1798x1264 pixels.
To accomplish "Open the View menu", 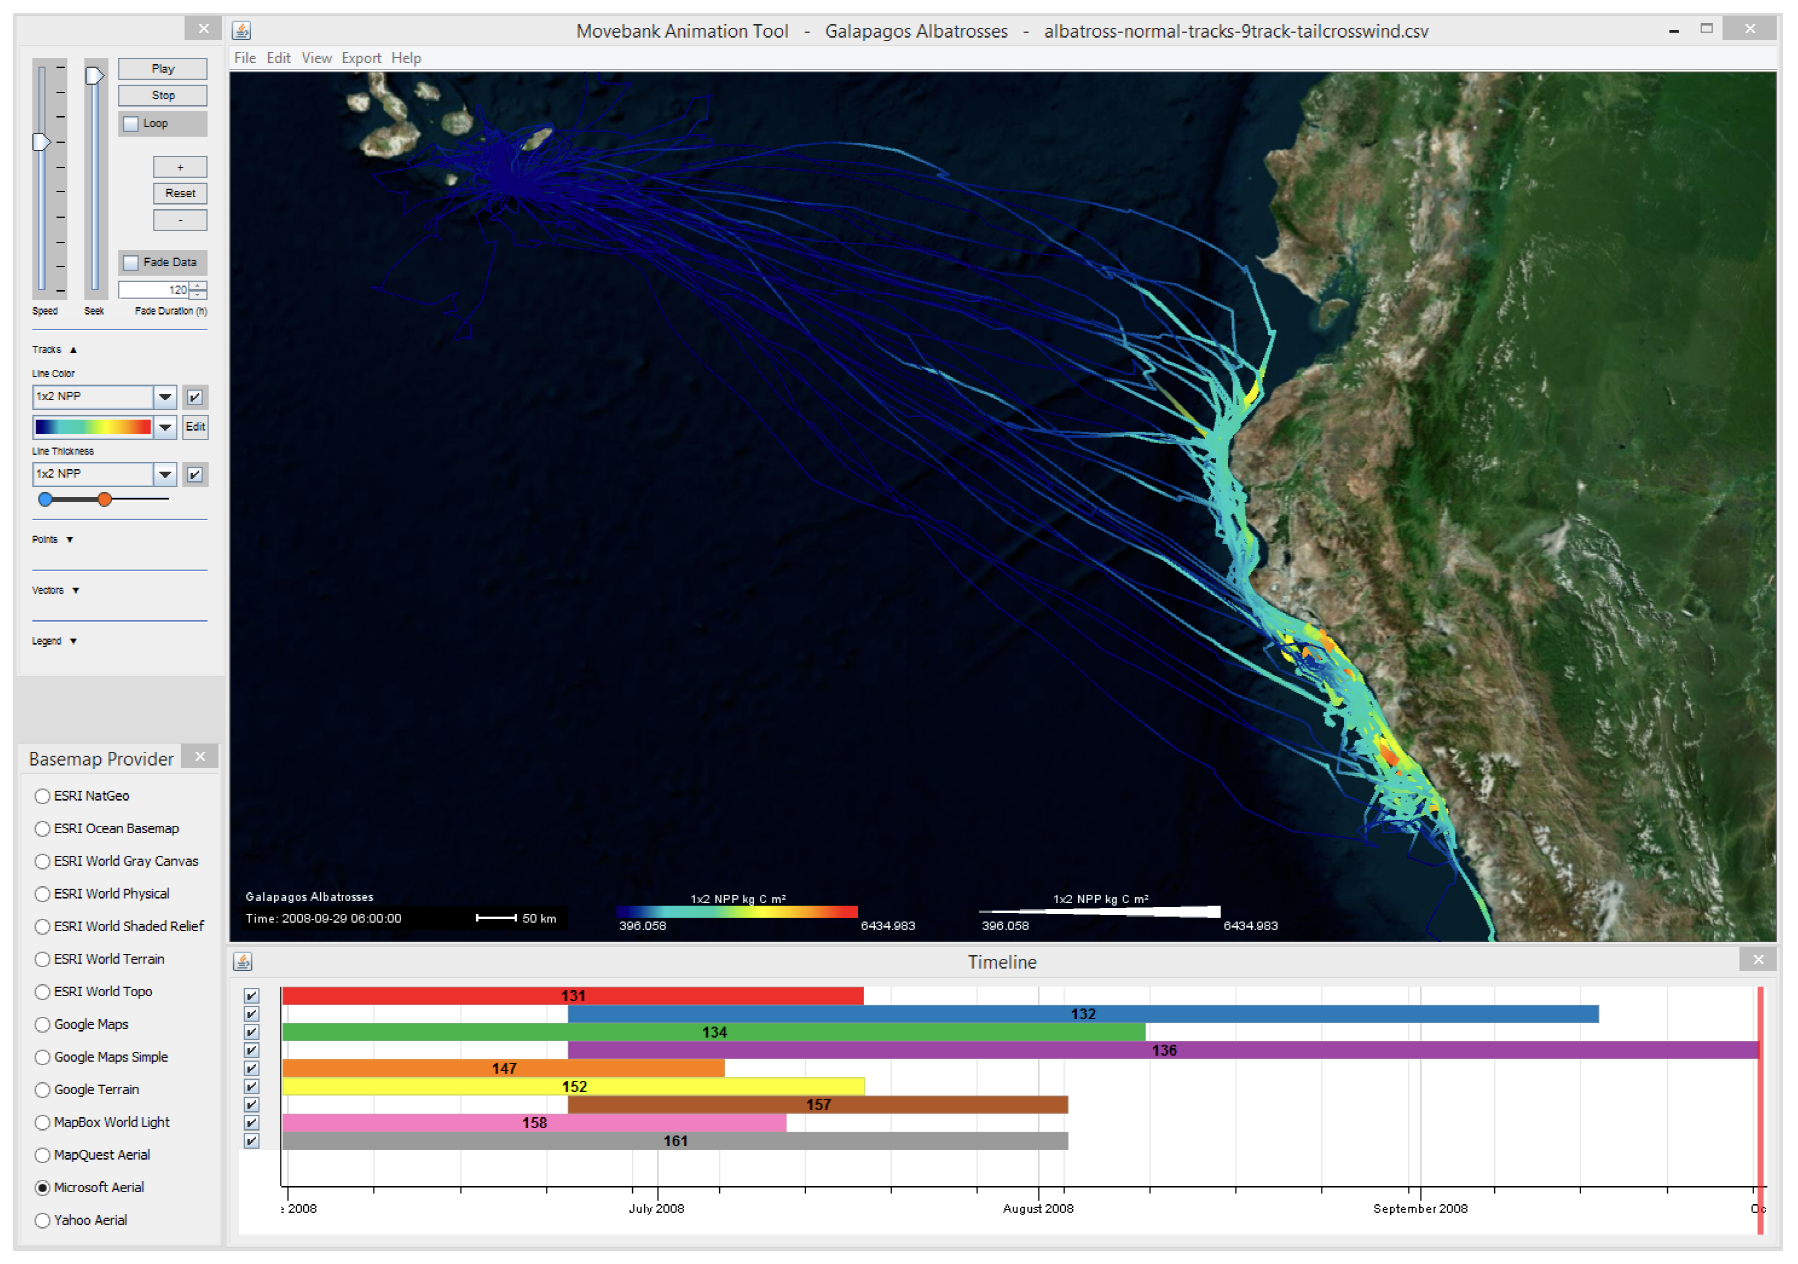I will [x=316, y=58].
